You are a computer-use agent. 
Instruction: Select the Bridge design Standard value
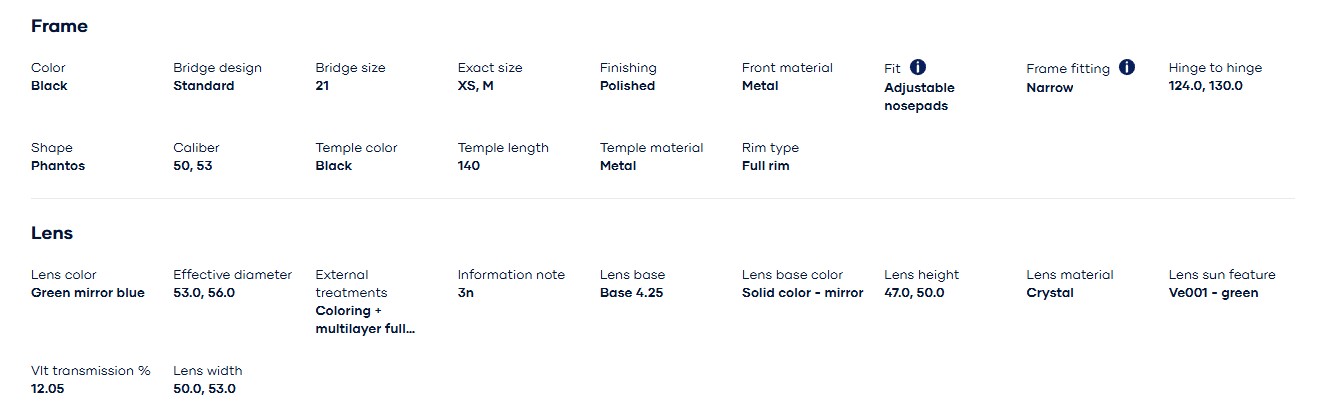click(204, 86)
